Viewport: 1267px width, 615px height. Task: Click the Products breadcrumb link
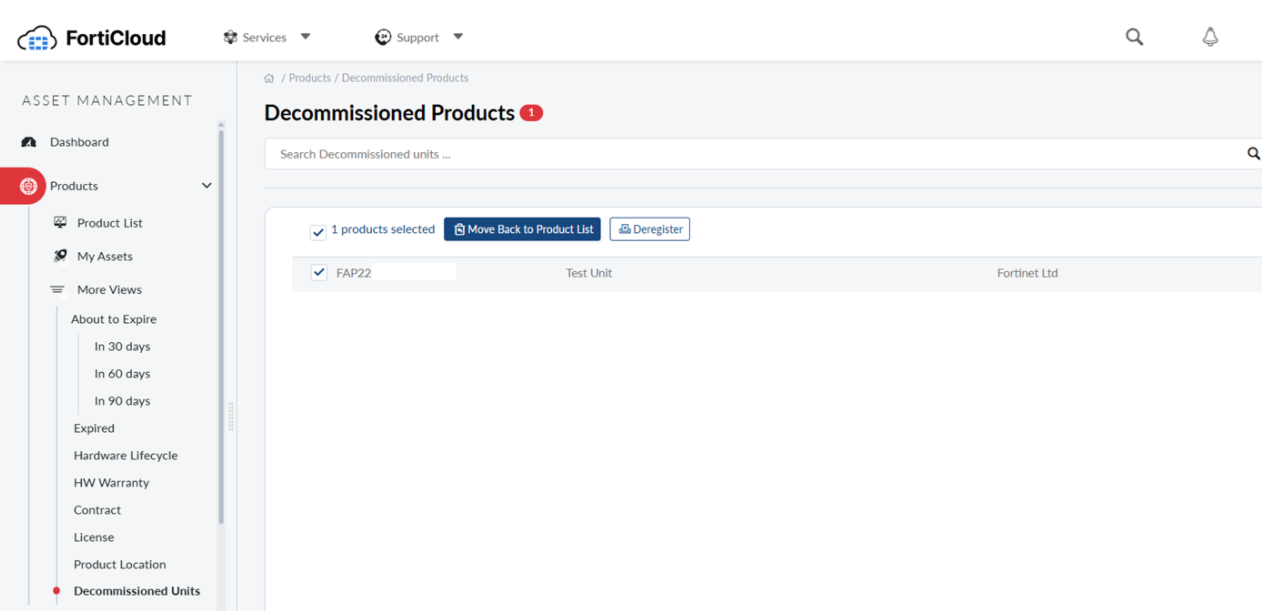pyautogui.click(x=310, y=78)
